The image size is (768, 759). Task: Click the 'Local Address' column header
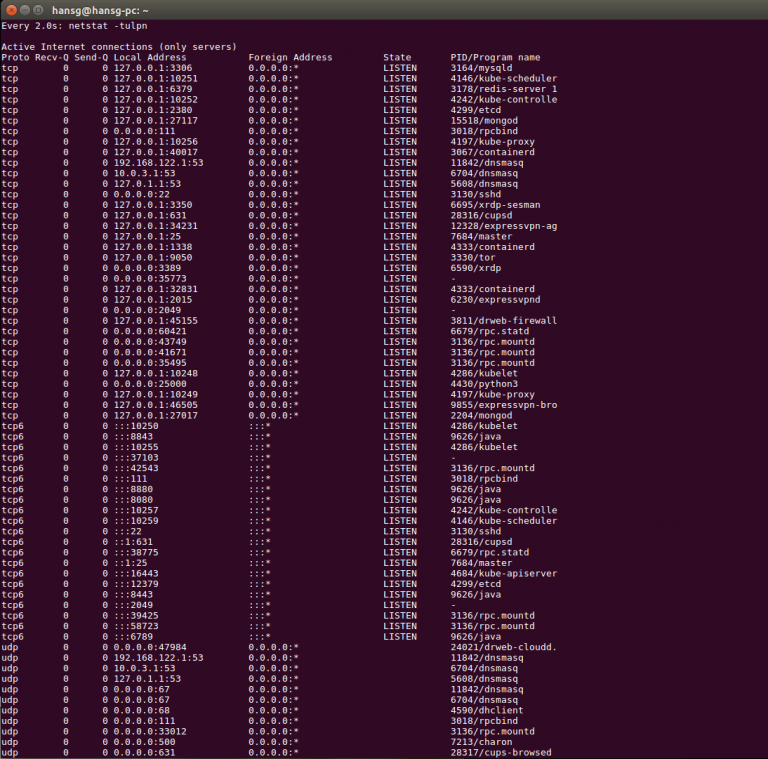pyautogui.click(x=148, y=58)
